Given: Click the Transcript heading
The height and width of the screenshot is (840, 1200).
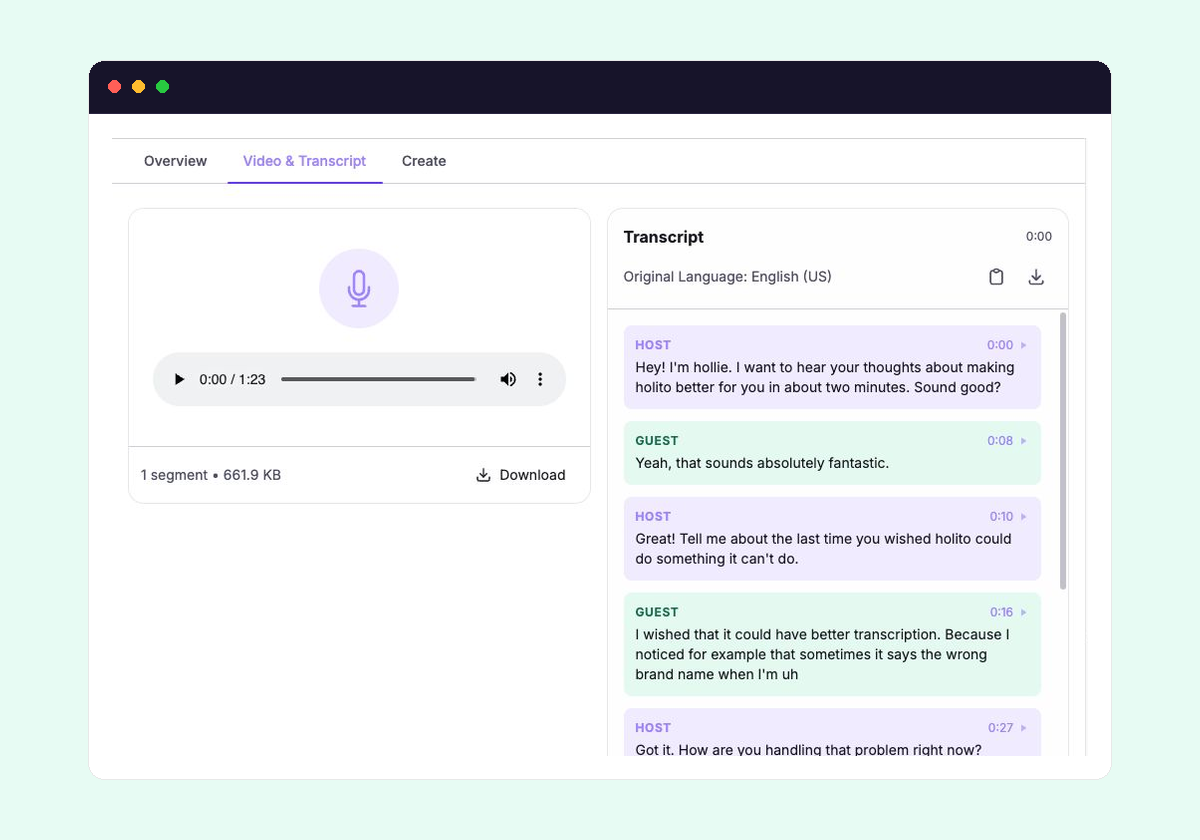Looking at the screenshot, I should [x=663, y=237].
